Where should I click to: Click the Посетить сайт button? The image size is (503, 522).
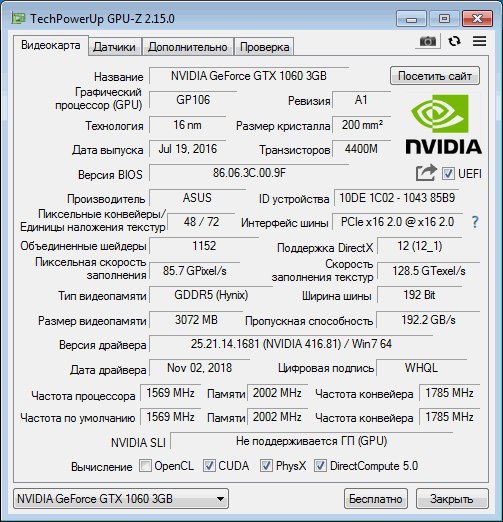coord(435,76)
